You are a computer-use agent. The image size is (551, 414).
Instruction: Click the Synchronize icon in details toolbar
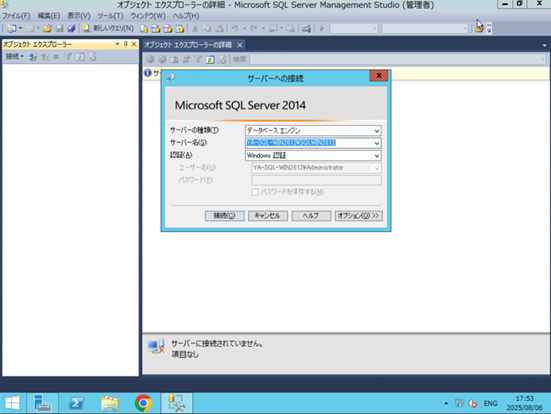(186, 60)
